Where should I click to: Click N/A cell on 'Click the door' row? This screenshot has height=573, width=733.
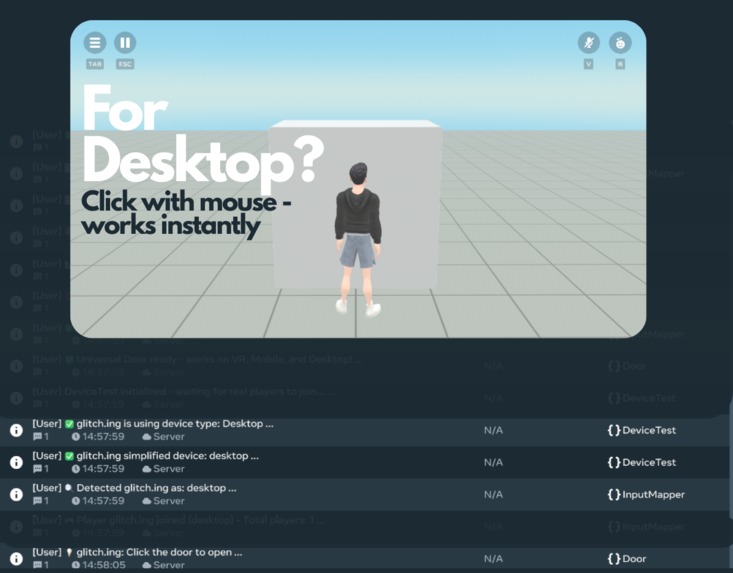click(493, 559)
